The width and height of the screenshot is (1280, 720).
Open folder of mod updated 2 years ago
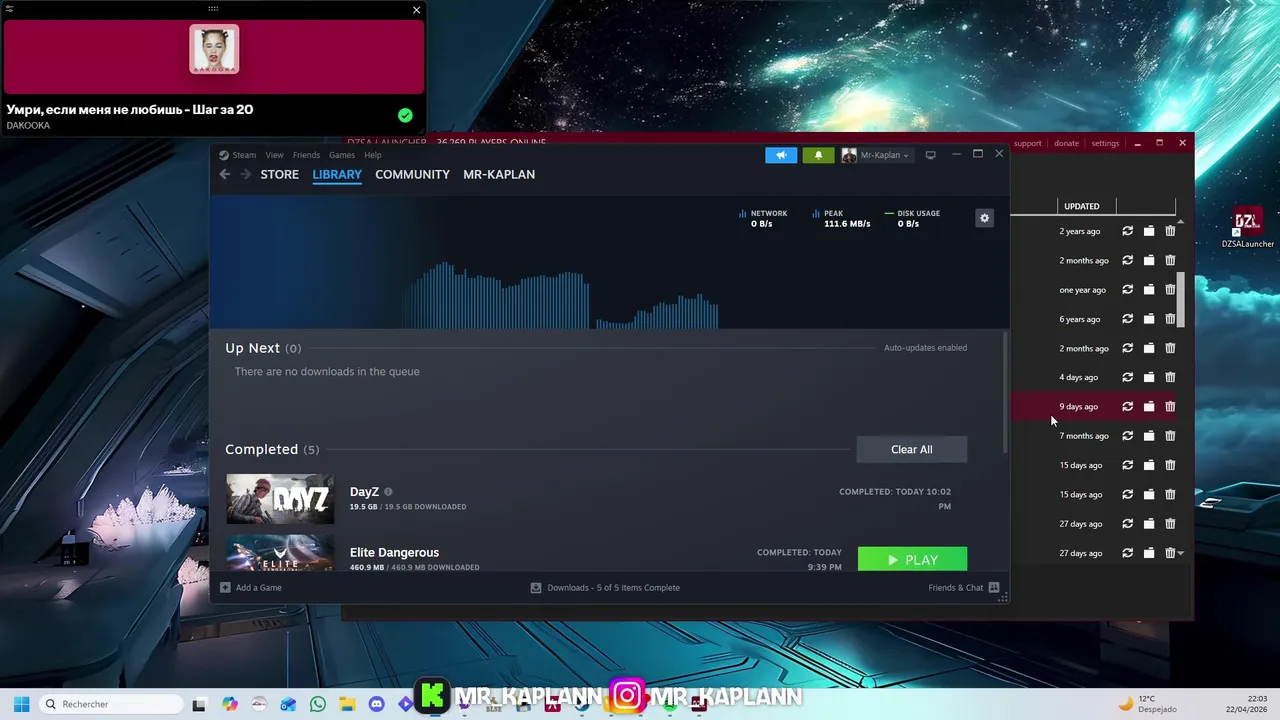click(1149, 231)
